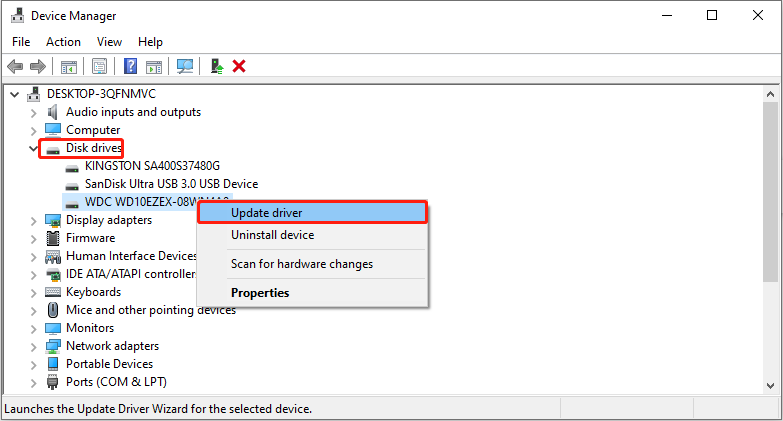This screenshot has height=421, width=783.
Task: Click the red X Uninstall device icon
Action: 239,66
